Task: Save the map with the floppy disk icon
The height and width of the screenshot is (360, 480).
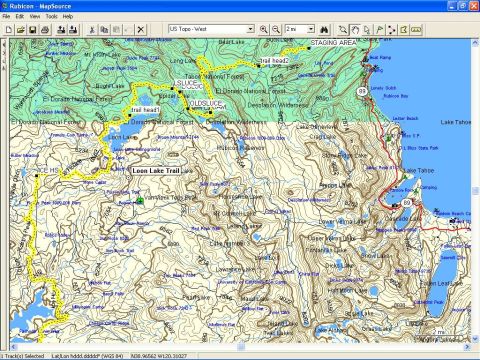Action: (x=33, y=30)
